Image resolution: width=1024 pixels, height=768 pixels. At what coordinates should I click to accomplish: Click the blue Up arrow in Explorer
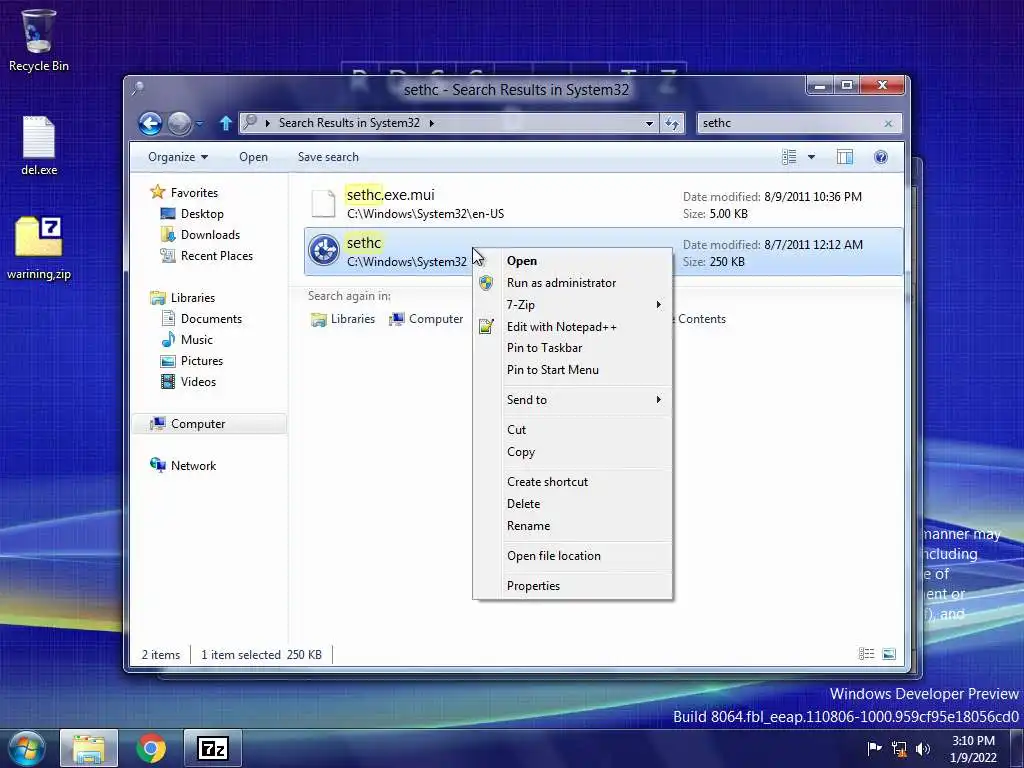[x=225, y=123]
